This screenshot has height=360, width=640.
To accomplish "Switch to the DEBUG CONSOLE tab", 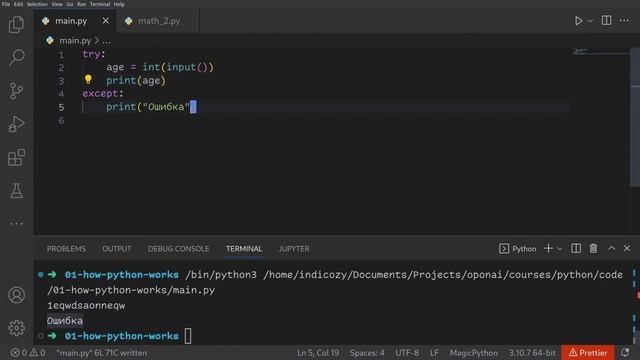I will click(178, 249).
